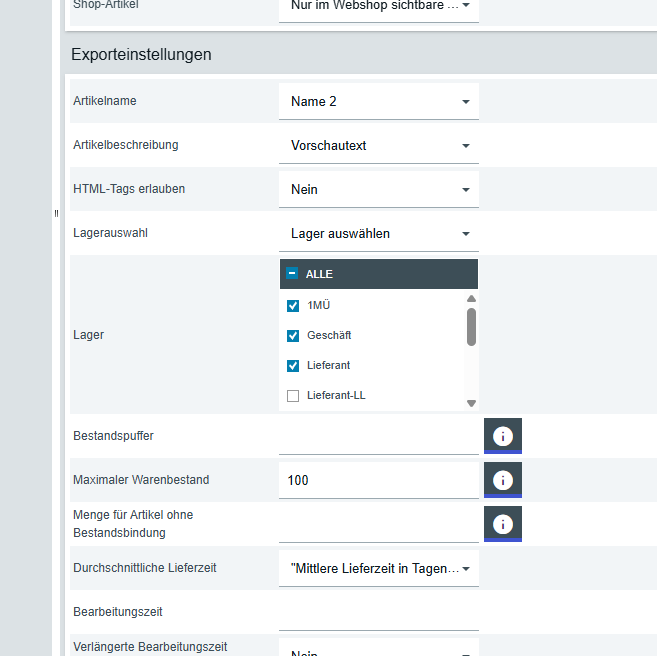Expand Durchschnittliche Lieferzeit dropdown
The height and width of the screenshot is (656, 657).
378,568
